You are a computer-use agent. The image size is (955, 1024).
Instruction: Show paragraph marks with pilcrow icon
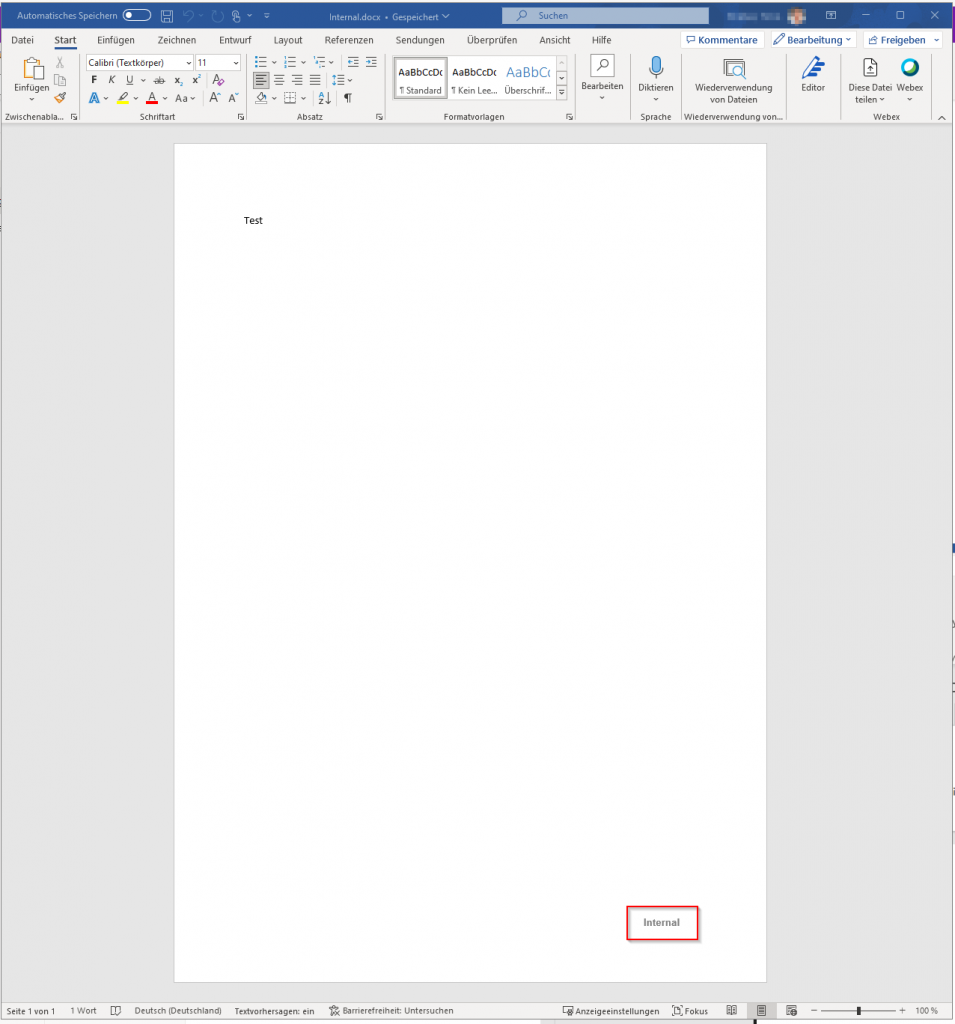click(x=347, y=98)
